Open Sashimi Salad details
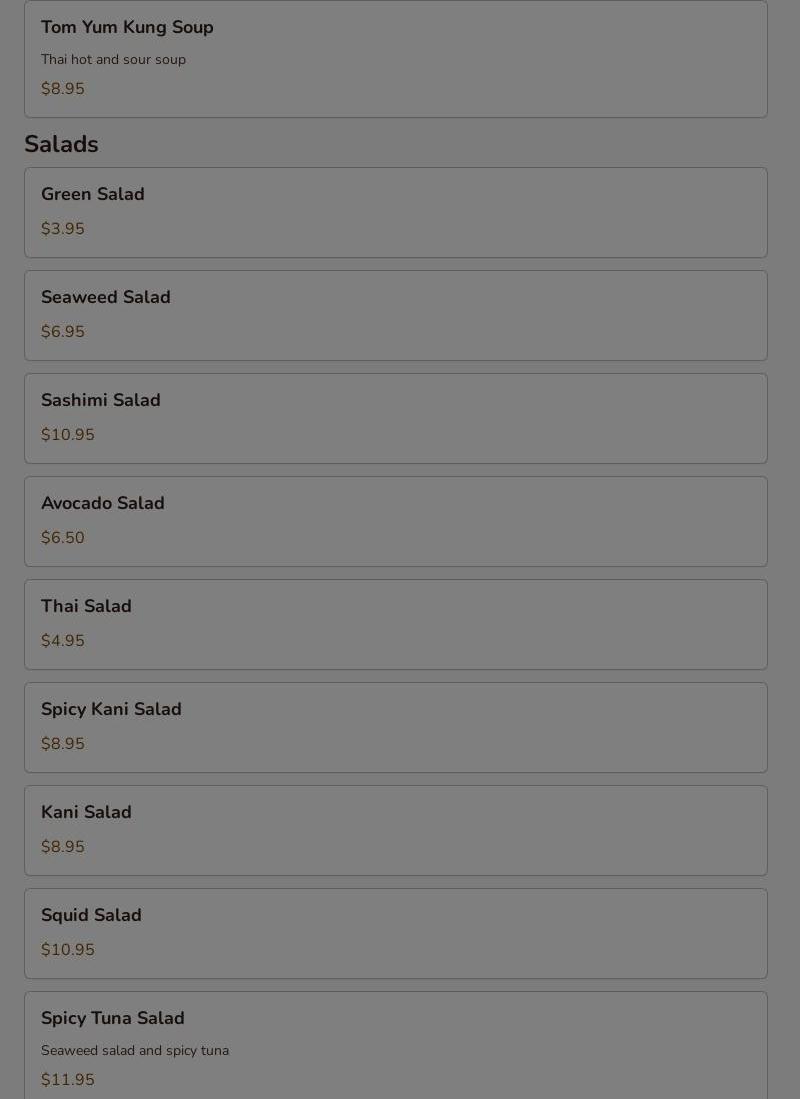Image resolution: width=800 pixels, height=1099 pixels. click(x=395, y=418)
